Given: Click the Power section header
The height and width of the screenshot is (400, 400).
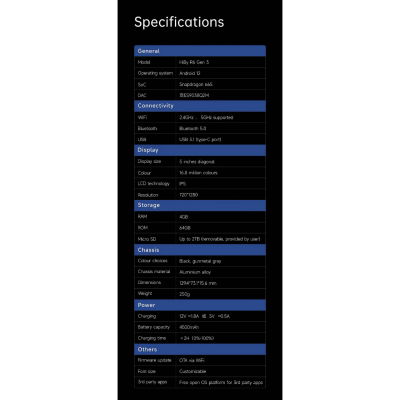Looking at the screenshot, I should click(x=200, y=305).
